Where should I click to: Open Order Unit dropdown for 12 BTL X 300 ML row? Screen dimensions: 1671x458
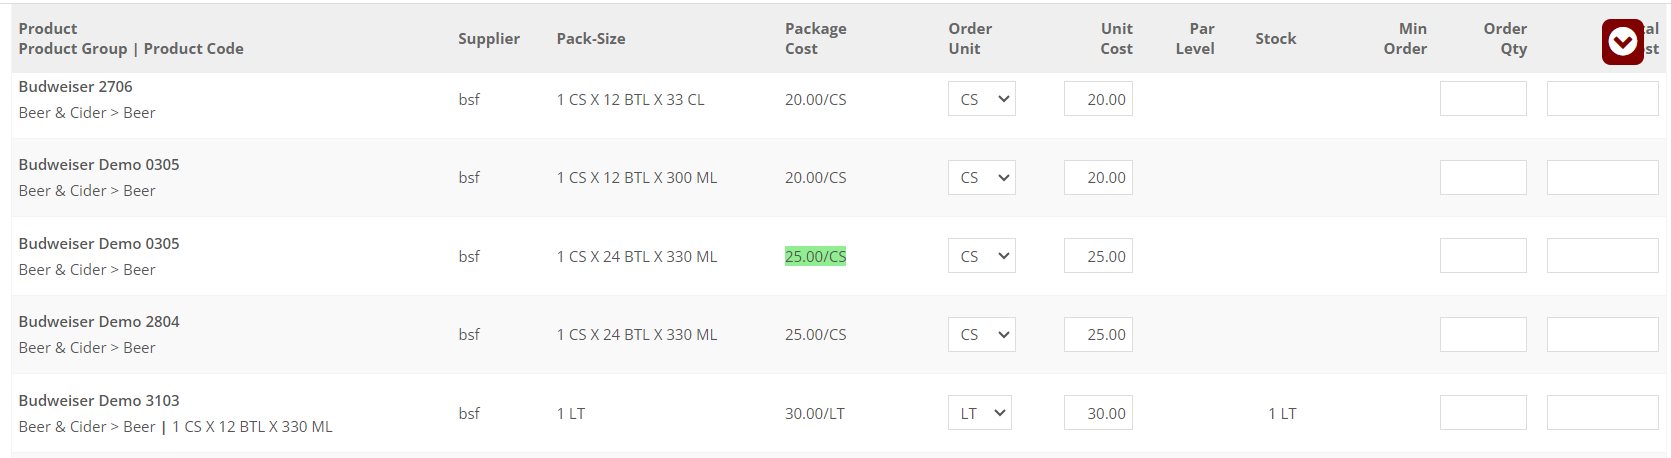tap(981, 178)
